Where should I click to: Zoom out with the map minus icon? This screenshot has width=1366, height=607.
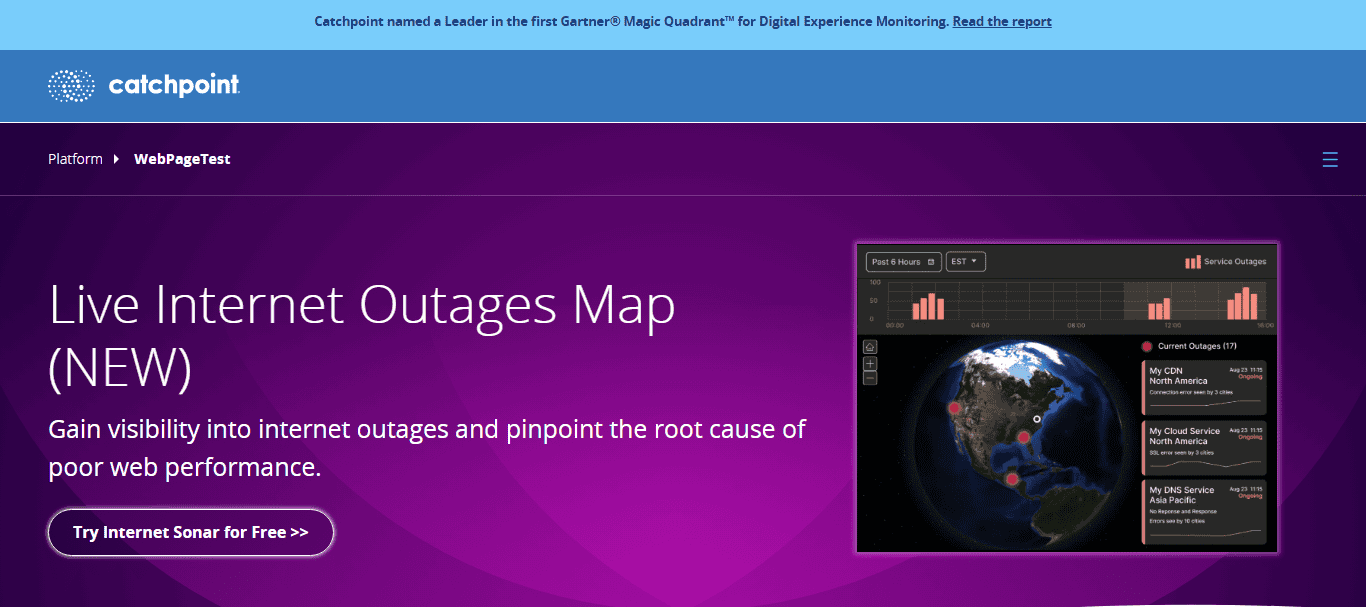(870, 378)
